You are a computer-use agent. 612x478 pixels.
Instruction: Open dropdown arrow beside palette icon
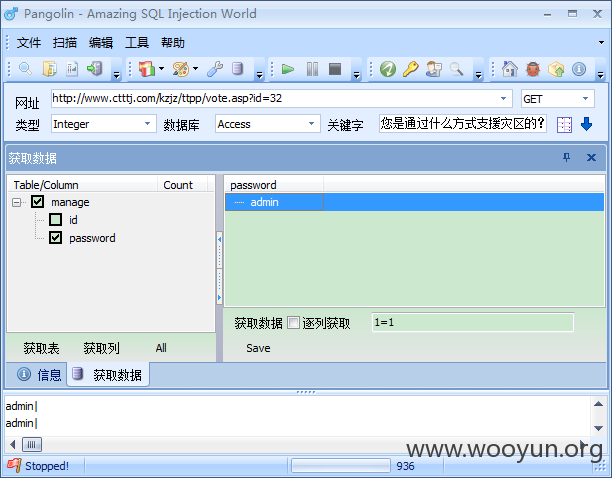pyautogui.click(x=196, y=69)
